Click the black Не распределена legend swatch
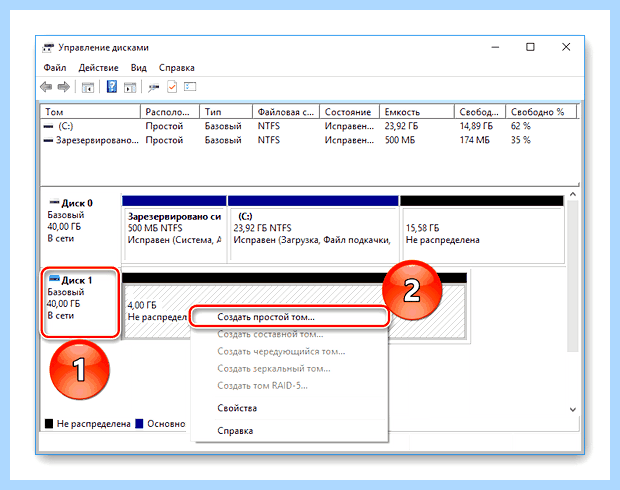Screen dimensions: 620x490 tap(49, 424)
